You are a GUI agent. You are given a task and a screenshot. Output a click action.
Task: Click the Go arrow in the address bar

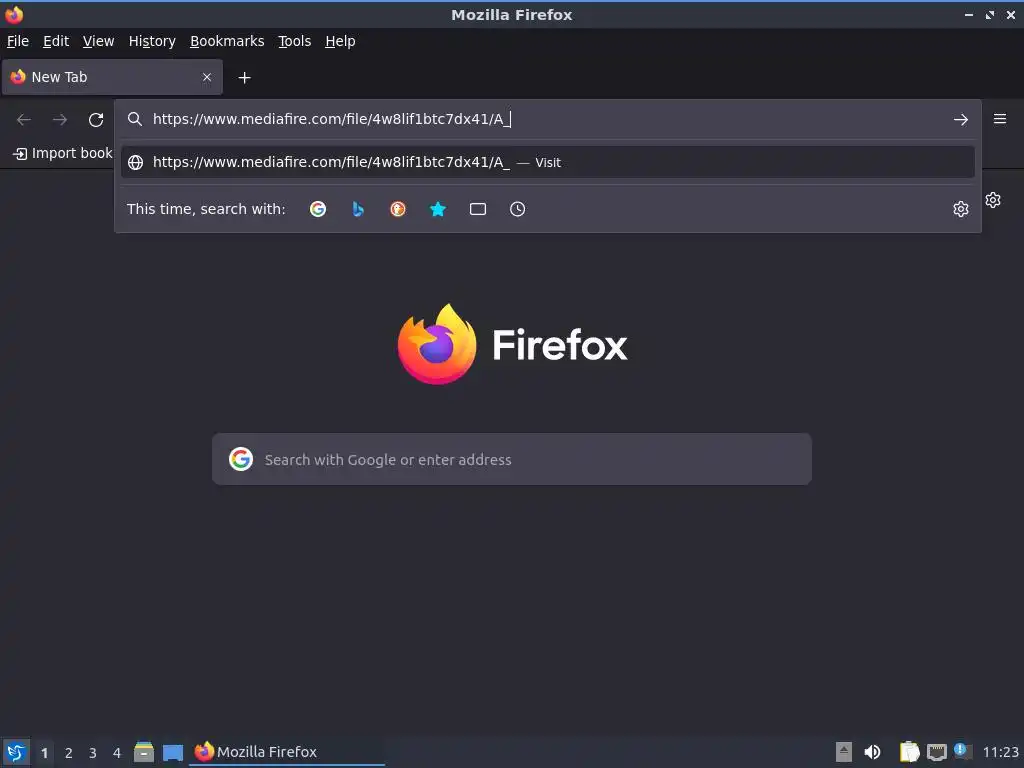point(961,120)
